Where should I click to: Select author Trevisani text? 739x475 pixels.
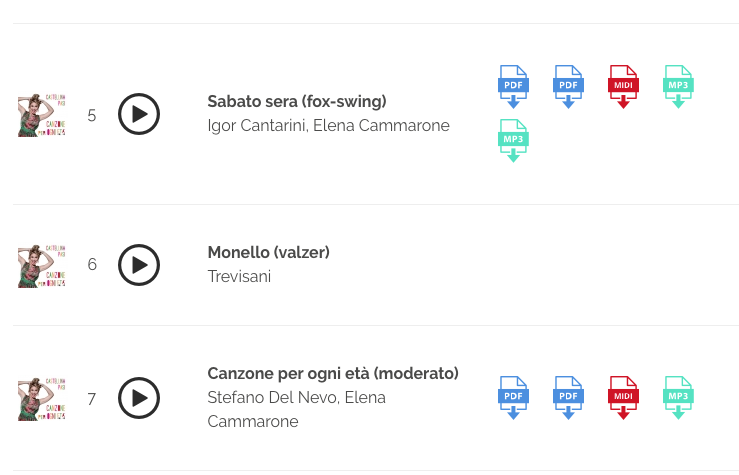pyautogui.click(x=239, y=277)
